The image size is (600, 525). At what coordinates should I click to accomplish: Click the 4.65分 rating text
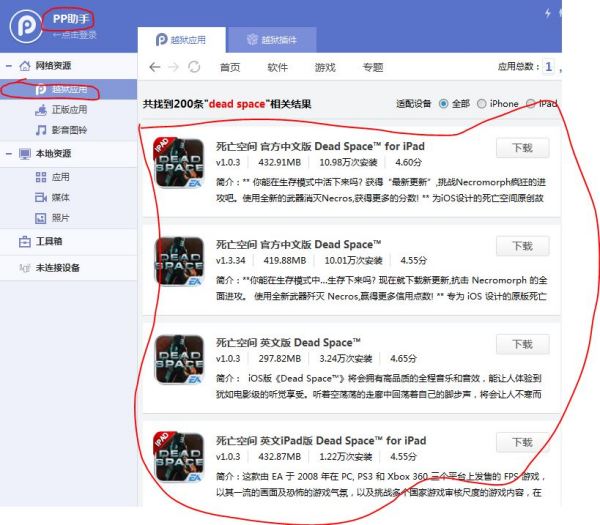tap(403, 359)
